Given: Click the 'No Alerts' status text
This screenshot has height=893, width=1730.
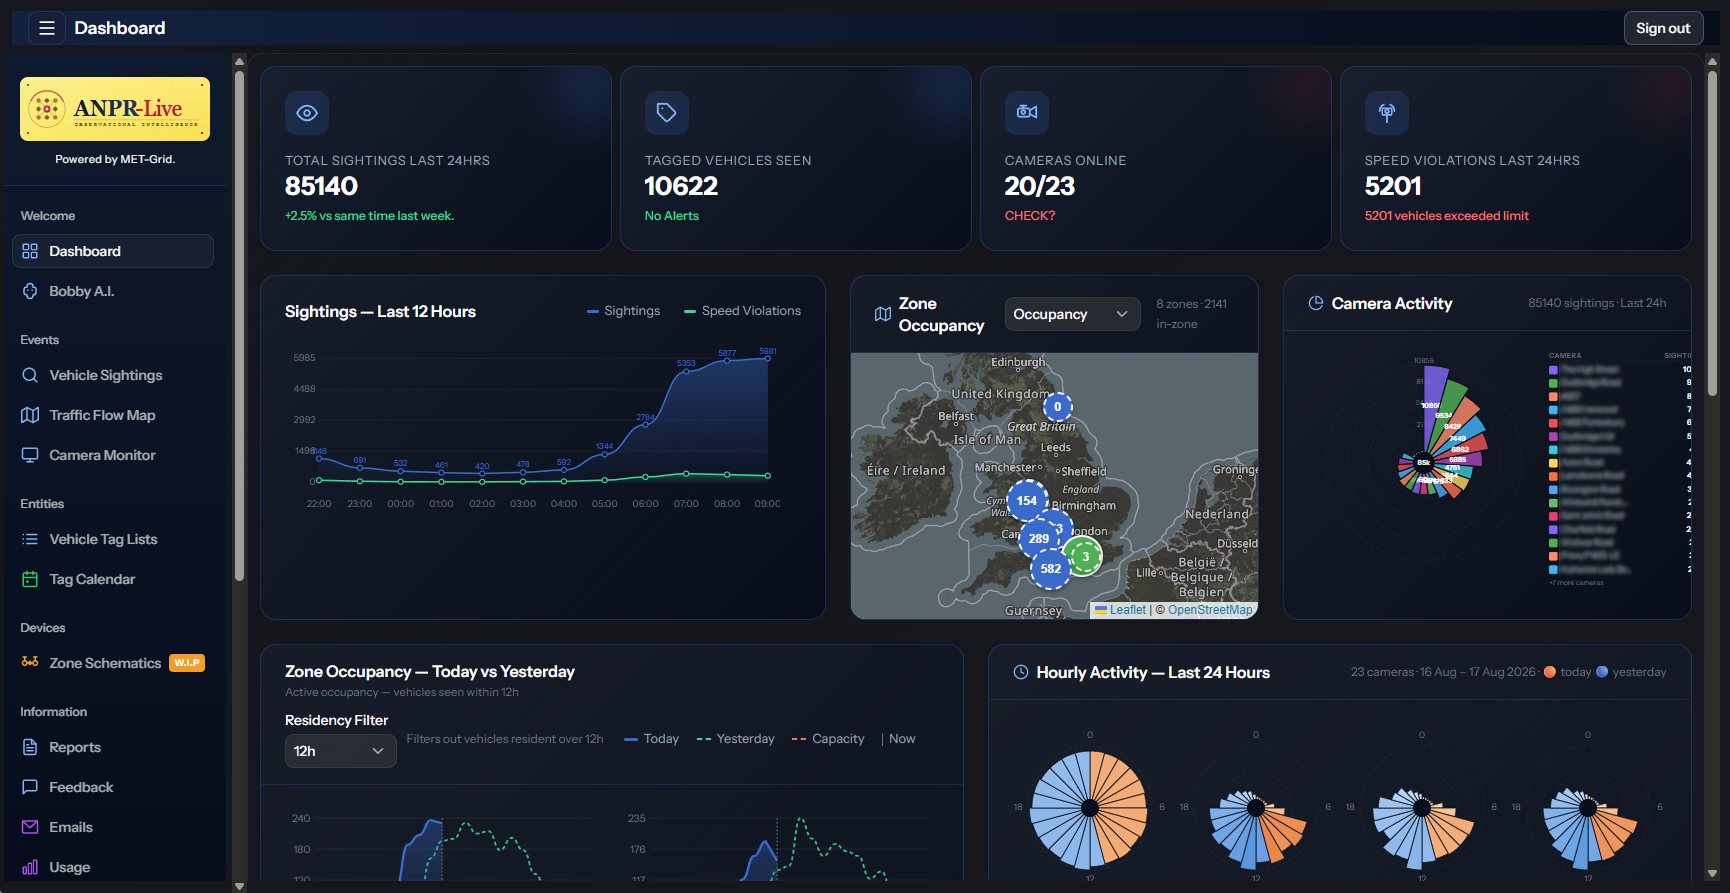Looking at the screenshot, I should (672, 216).
